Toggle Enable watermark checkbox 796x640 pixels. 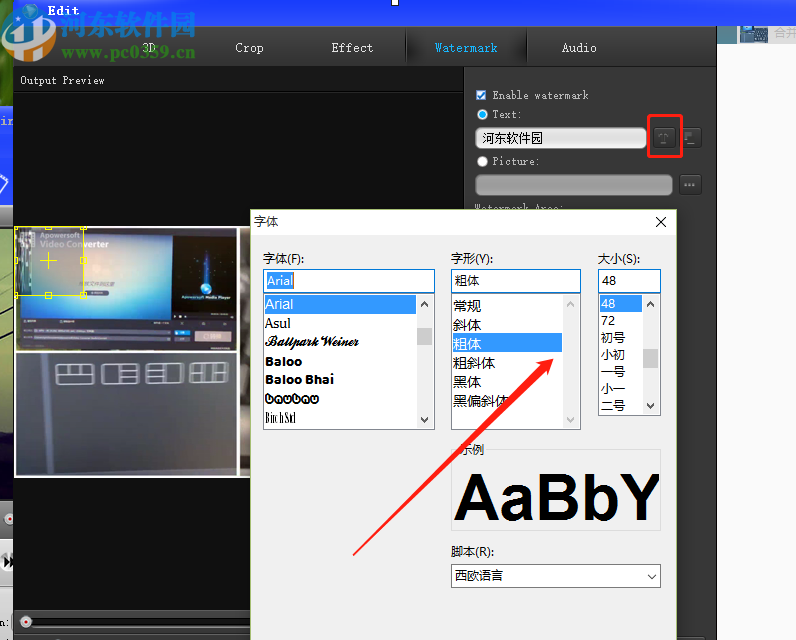(x=481, y=95)
